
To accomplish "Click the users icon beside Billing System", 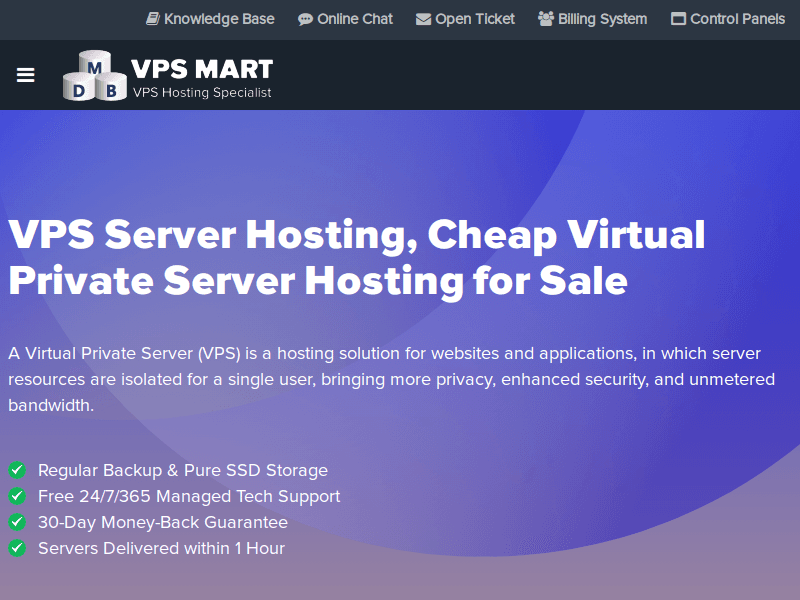I will 545,19.
